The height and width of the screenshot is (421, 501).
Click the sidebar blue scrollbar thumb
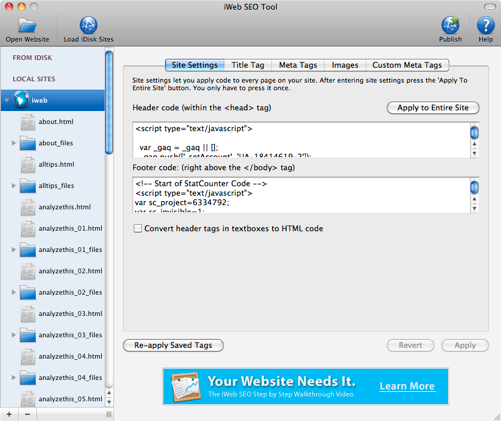click(109, 102)
